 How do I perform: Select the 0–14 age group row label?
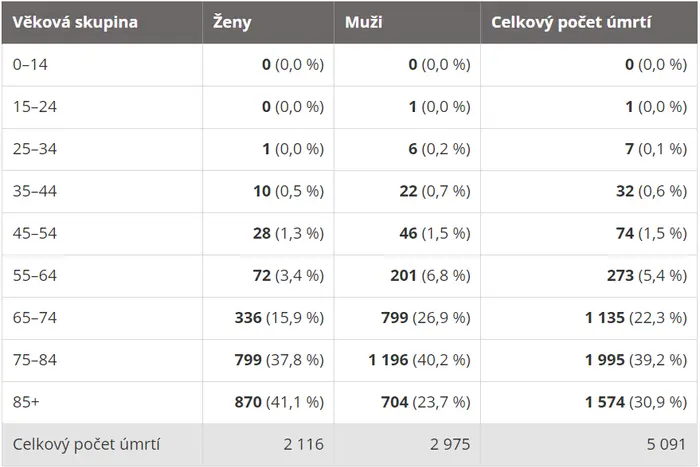click(30, 65)
